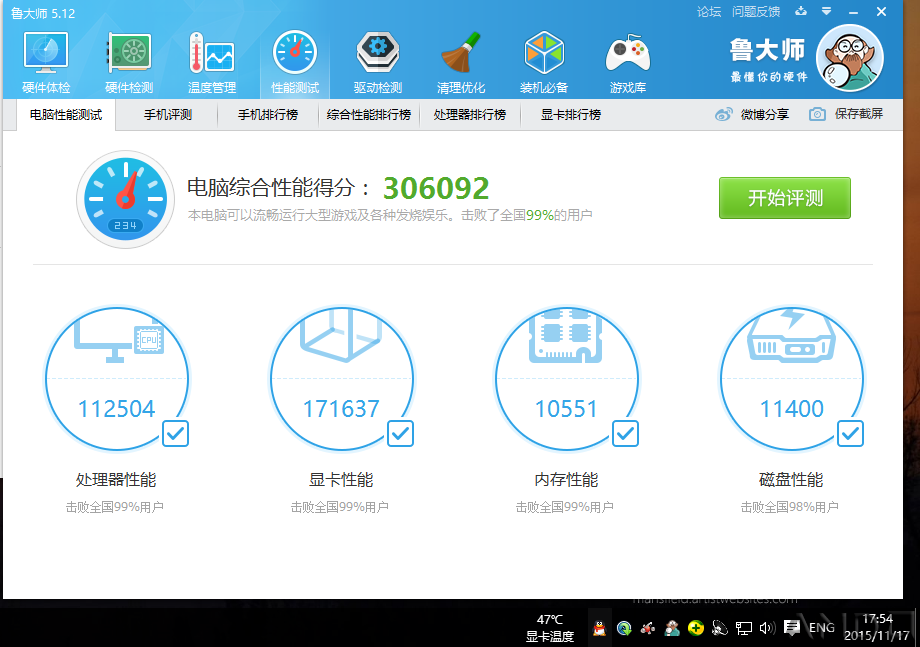Open QQ penguin tray icon
Screen dimensions: 920x647
599,628
